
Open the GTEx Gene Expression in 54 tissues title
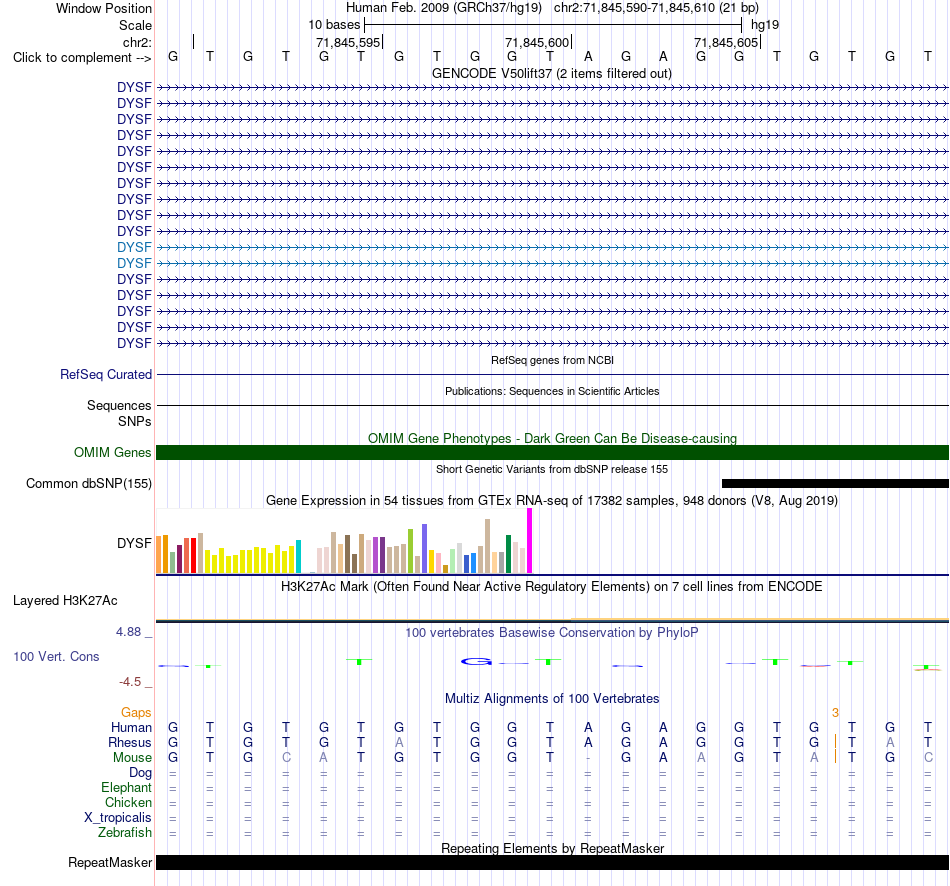[552, 501]
